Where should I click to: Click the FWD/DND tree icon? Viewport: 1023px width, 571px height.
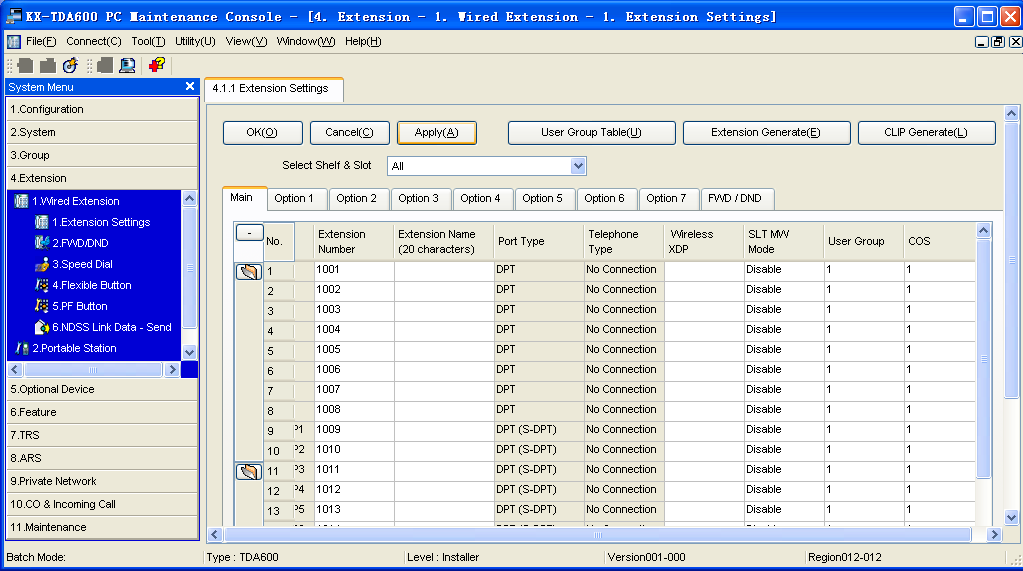(42, 243)
